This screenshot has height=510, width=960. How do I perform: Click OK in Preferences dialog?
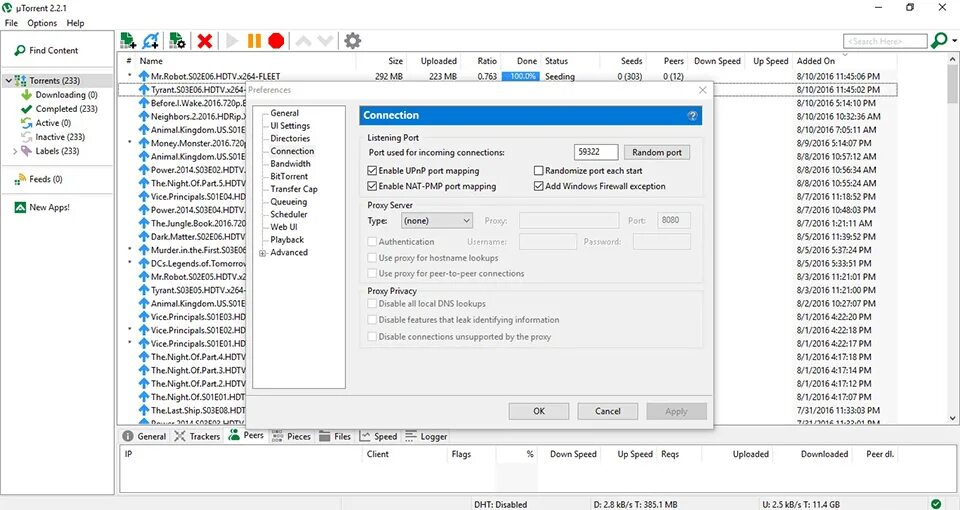[539, 411]
